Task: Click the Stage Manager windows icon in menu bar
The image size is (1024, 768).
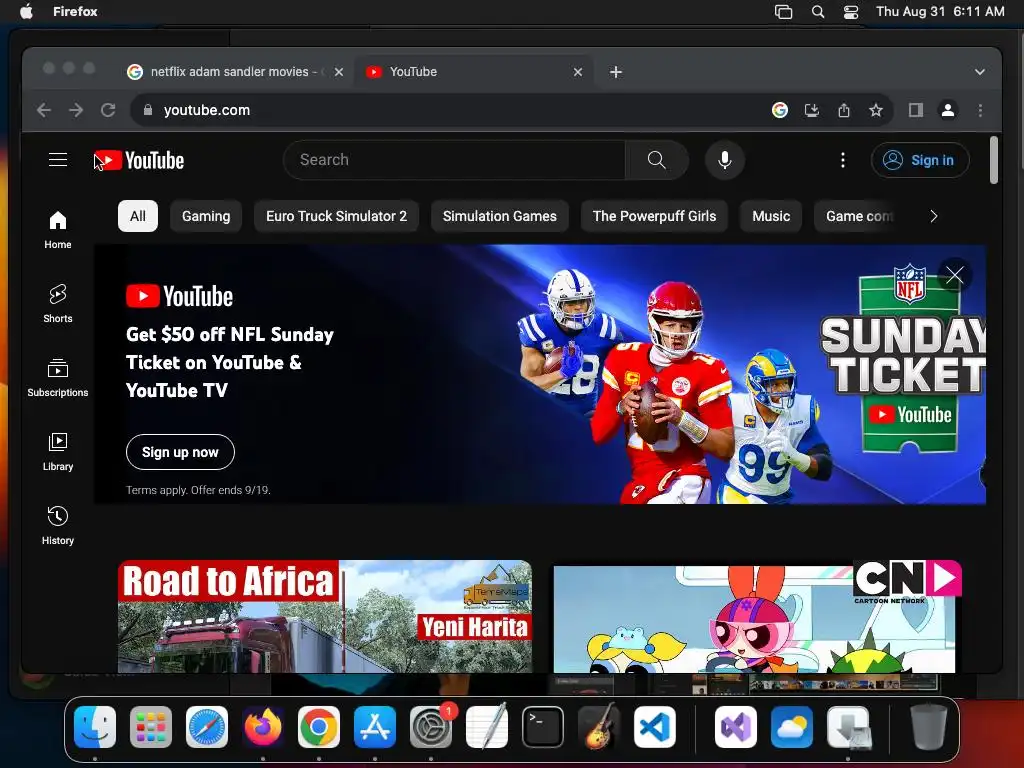Action: (783, 11)
